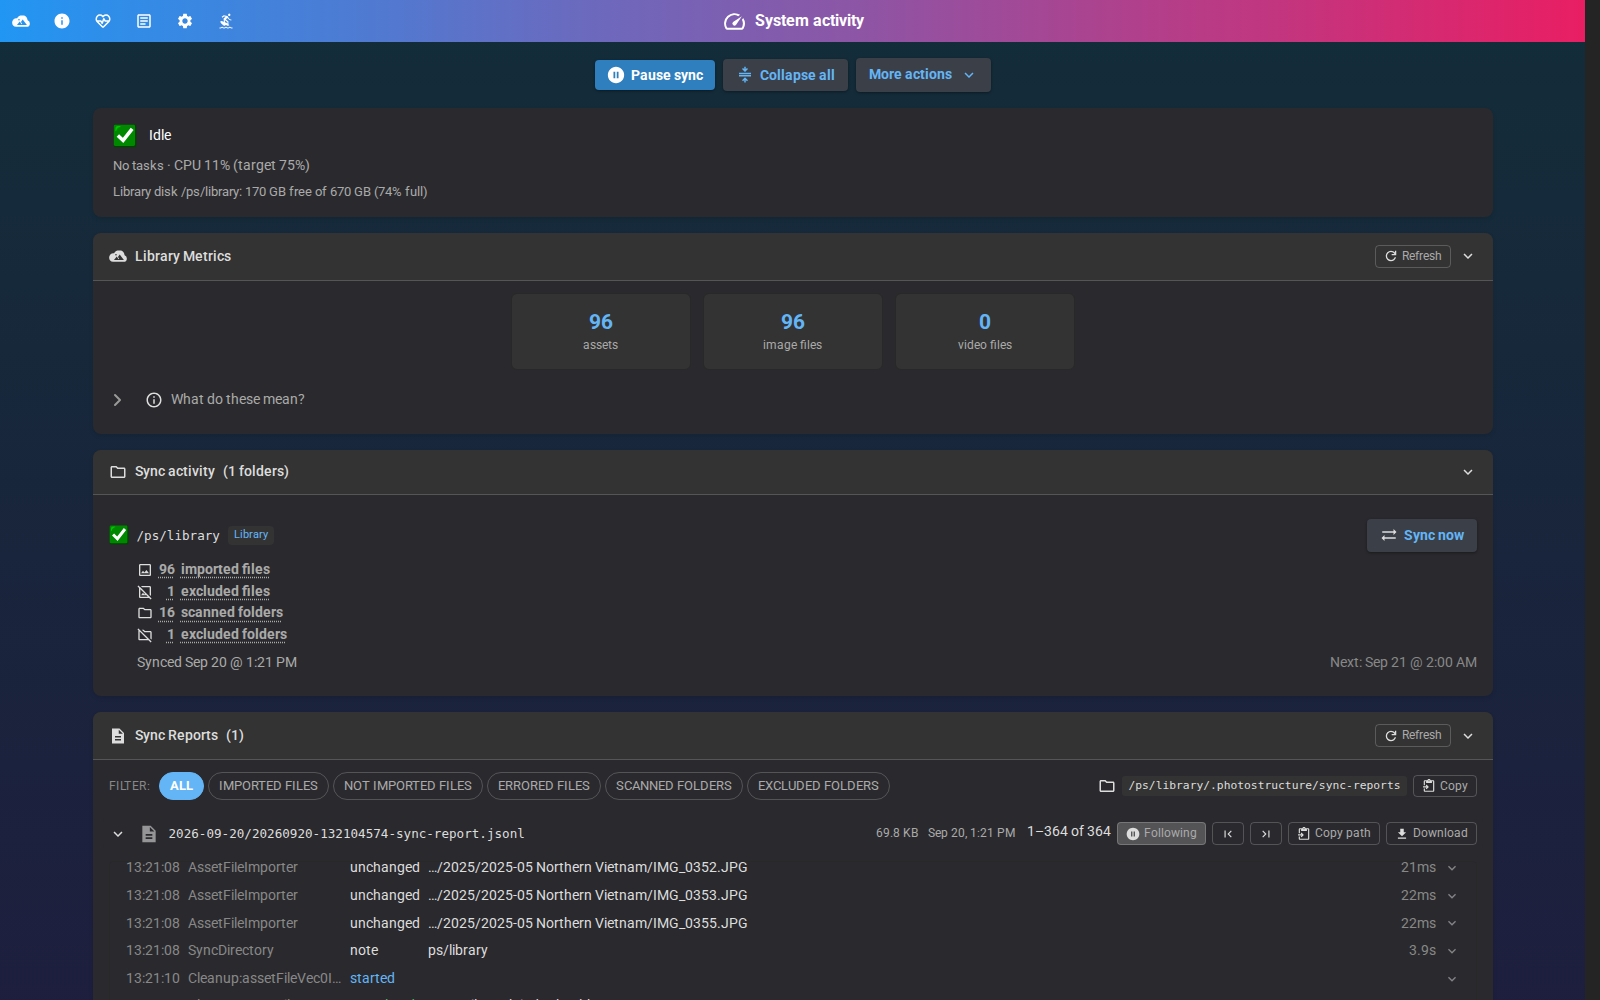Expand details for SyncDirectory 3.9s entry
The image size is (1600, 1000).
coord(1452,951)
